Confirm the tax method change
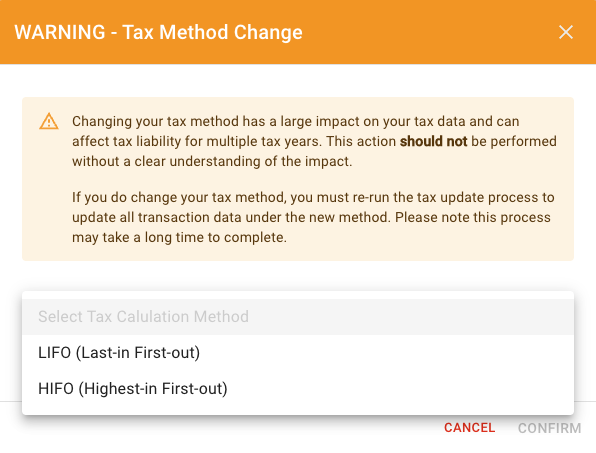Viewport: 596px width, 453px height. pos(550,428)
